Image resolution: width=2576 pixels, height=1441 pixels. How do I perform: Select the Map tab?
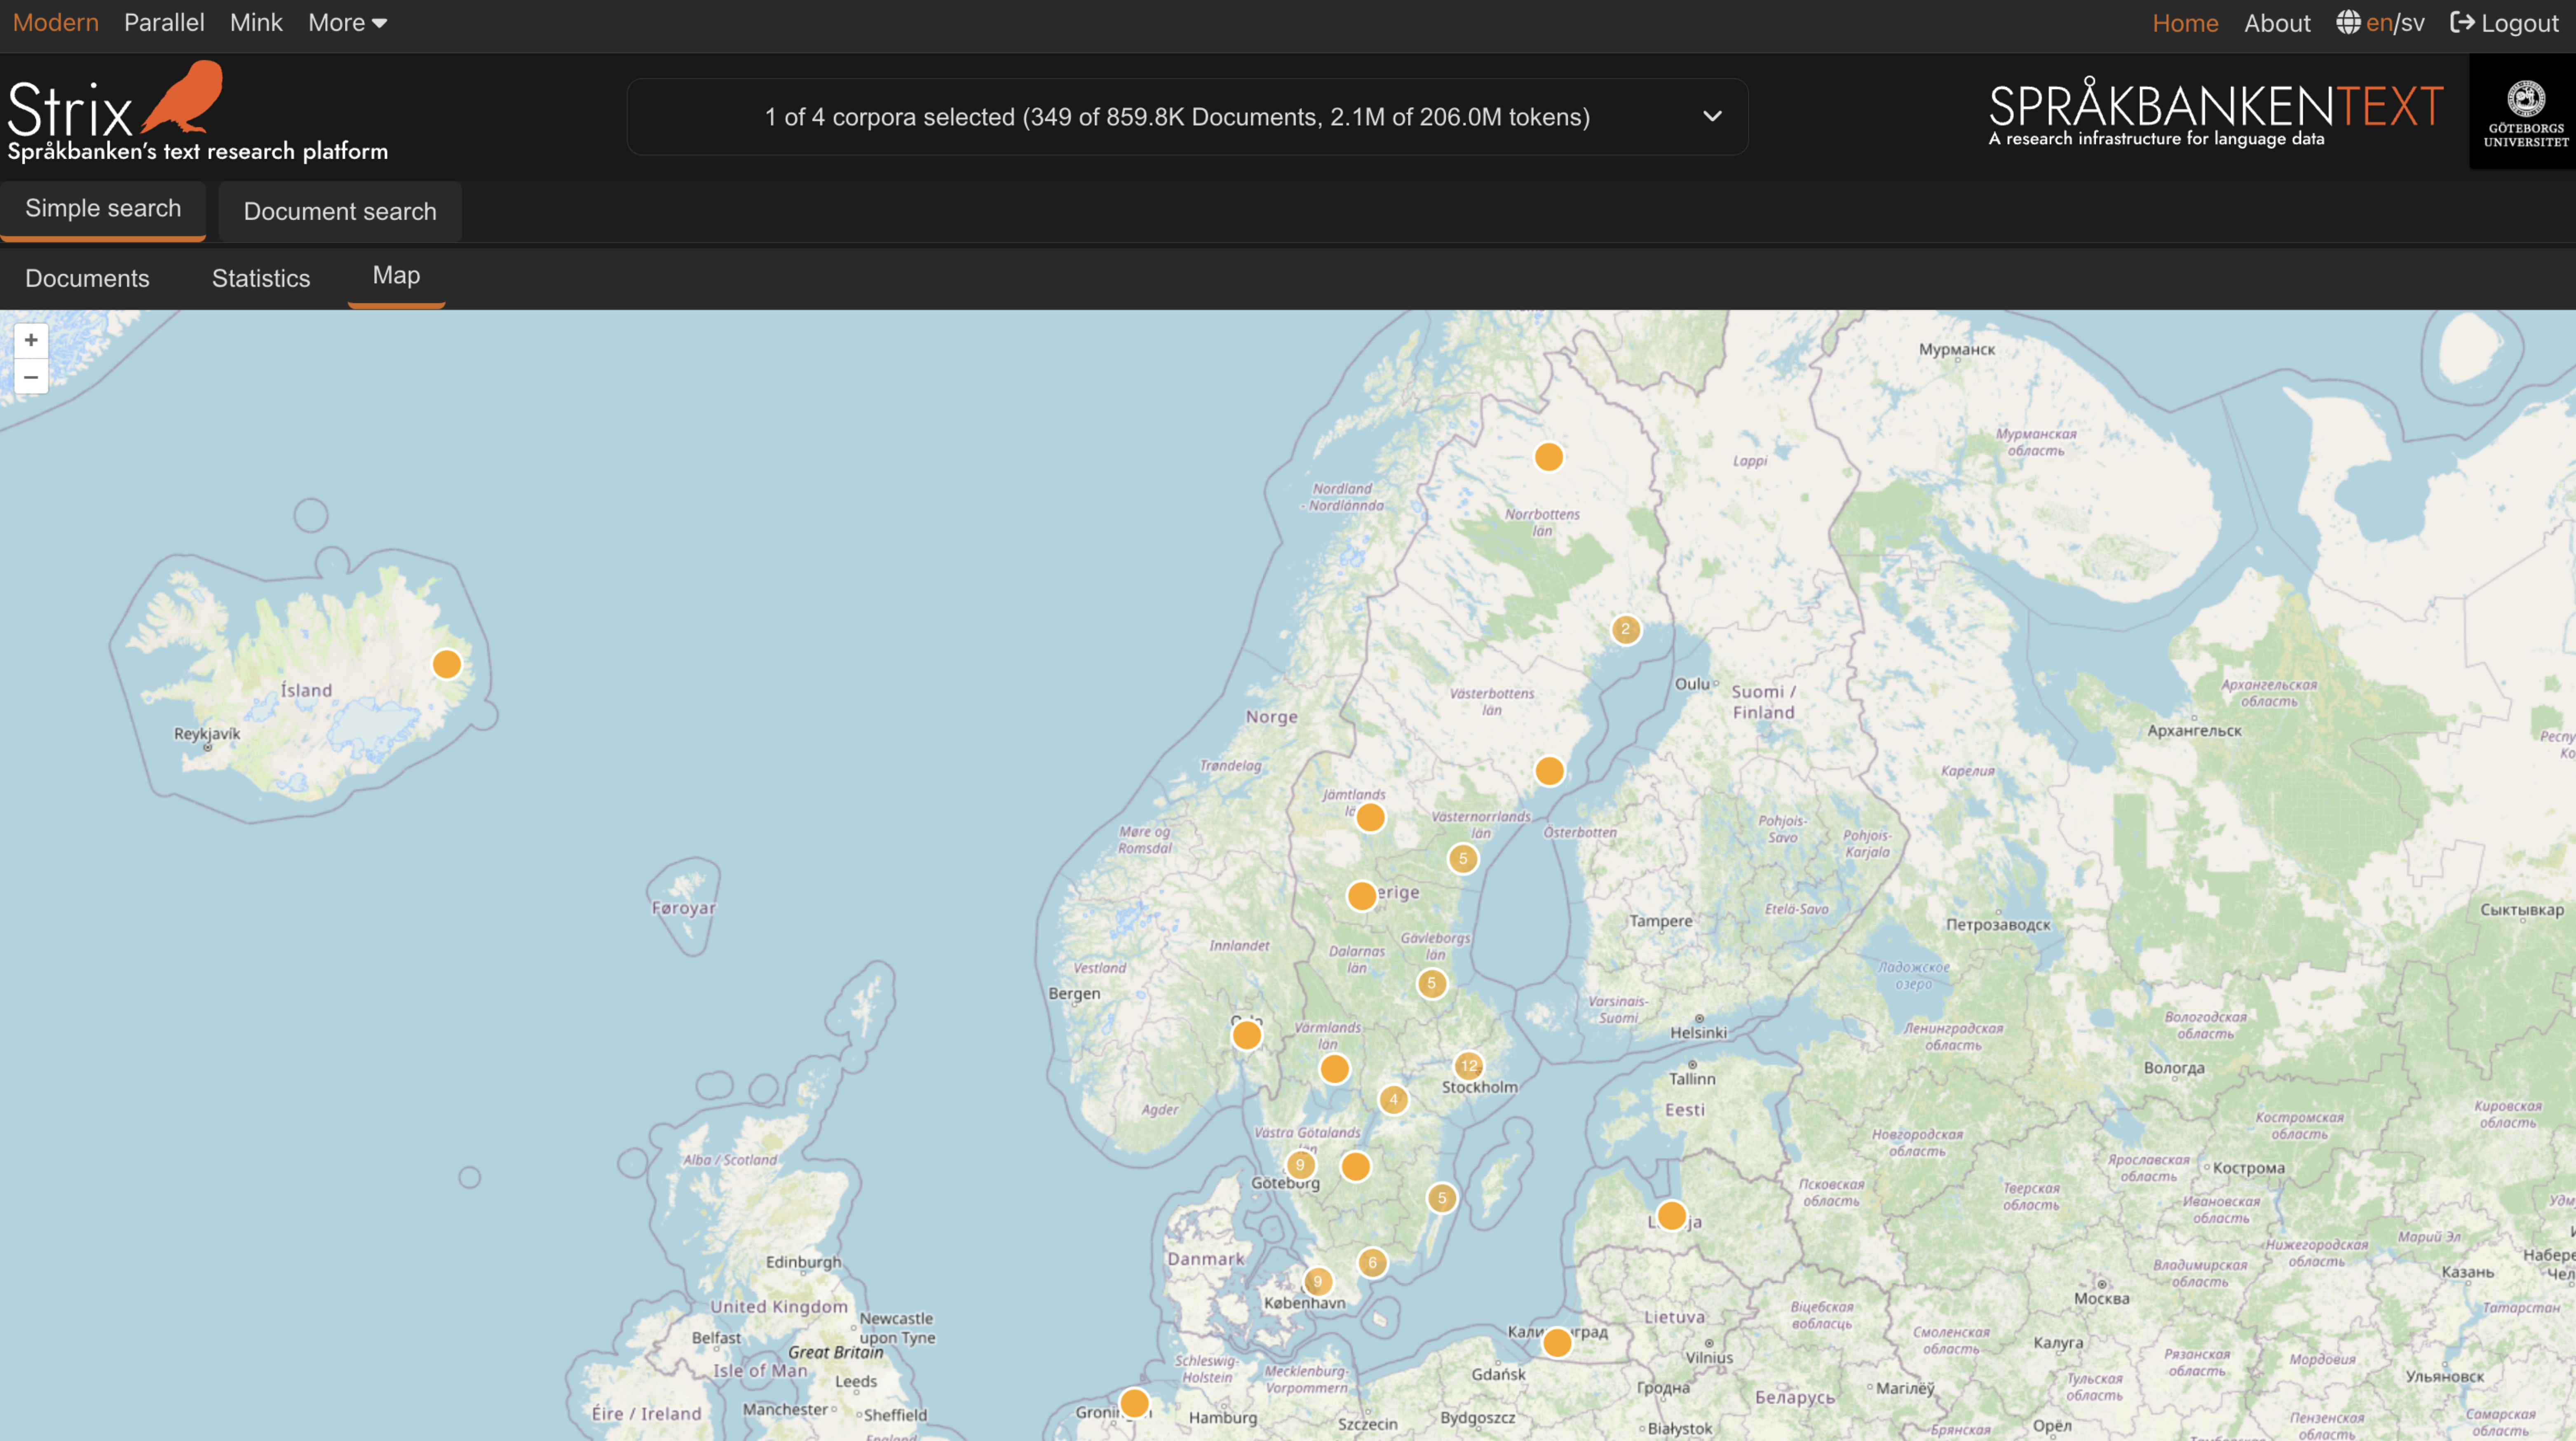(x=396, y=276)
